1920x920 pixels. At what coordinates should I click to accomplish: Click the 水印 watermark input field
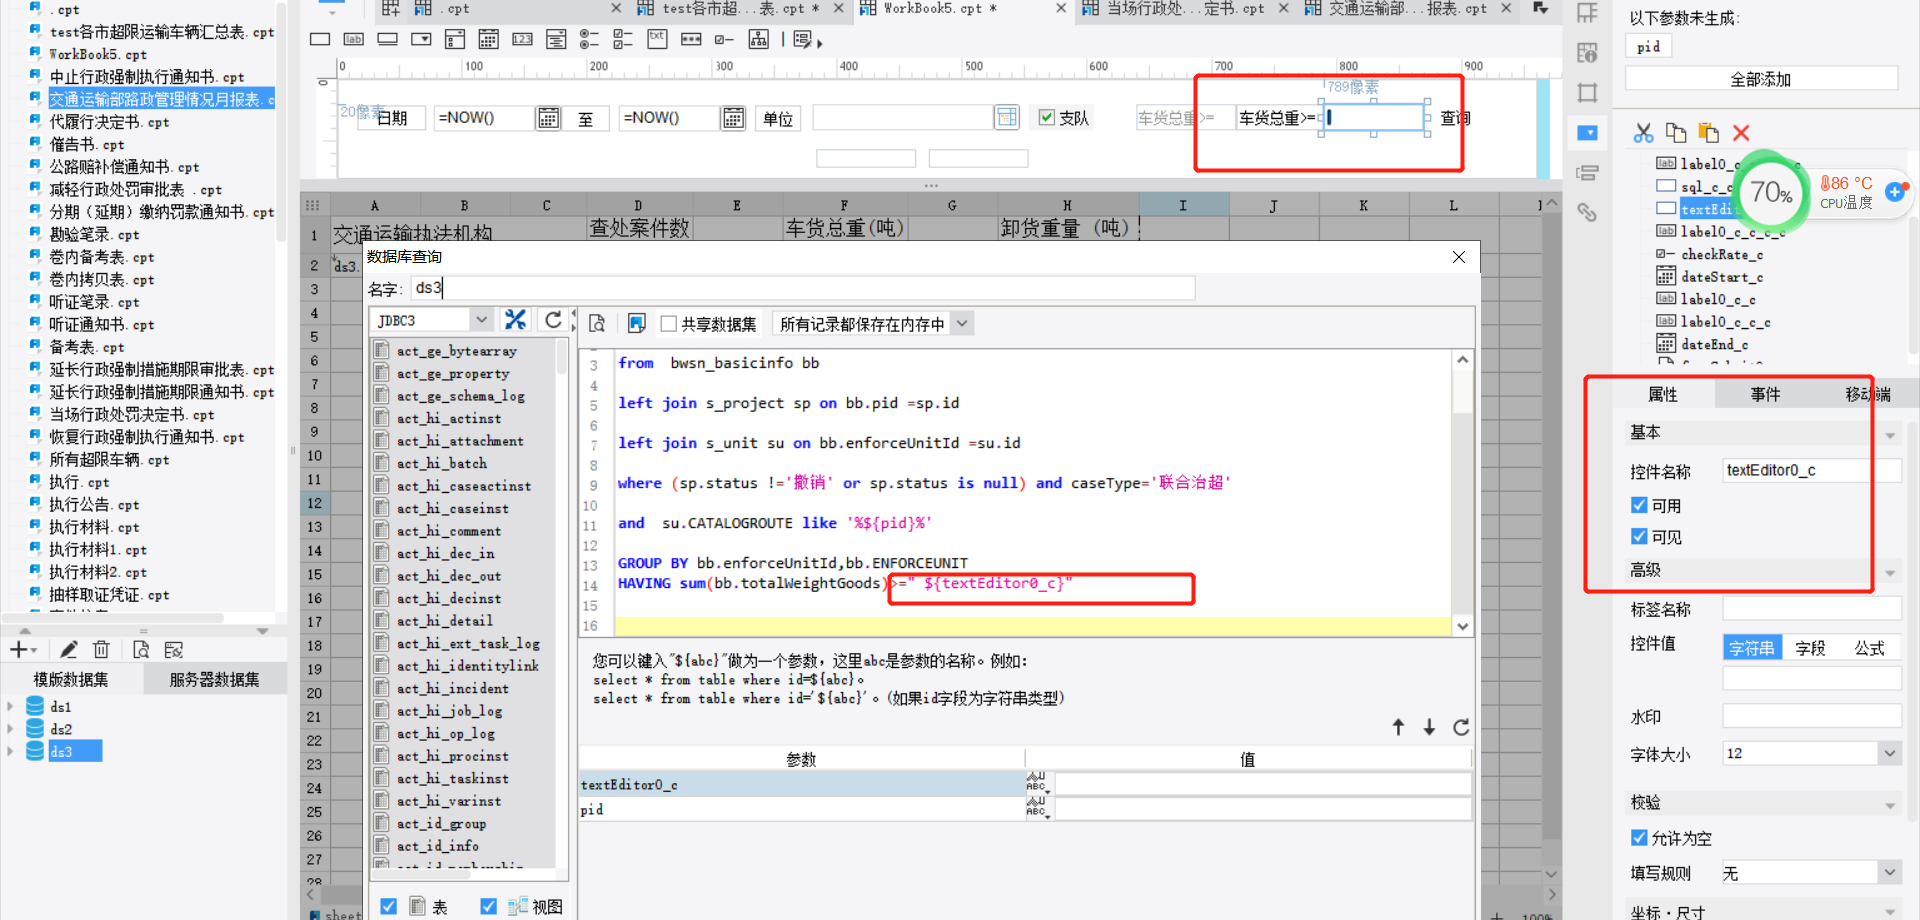pos(1812,716)
